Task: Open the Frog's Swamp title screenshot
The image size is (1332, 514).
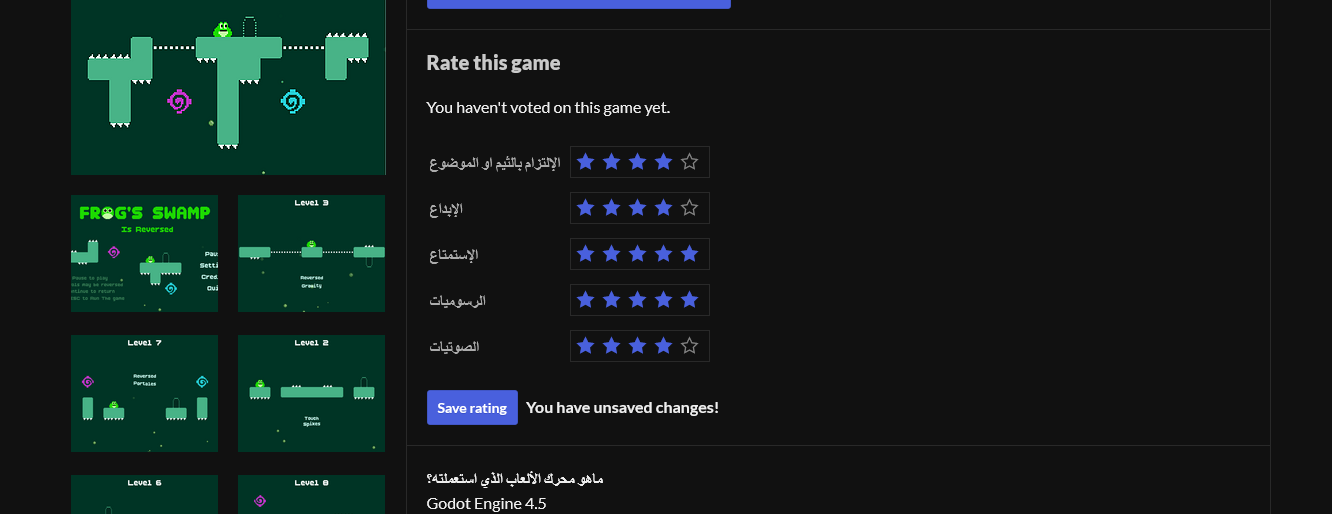Action: tap(144, 253)
